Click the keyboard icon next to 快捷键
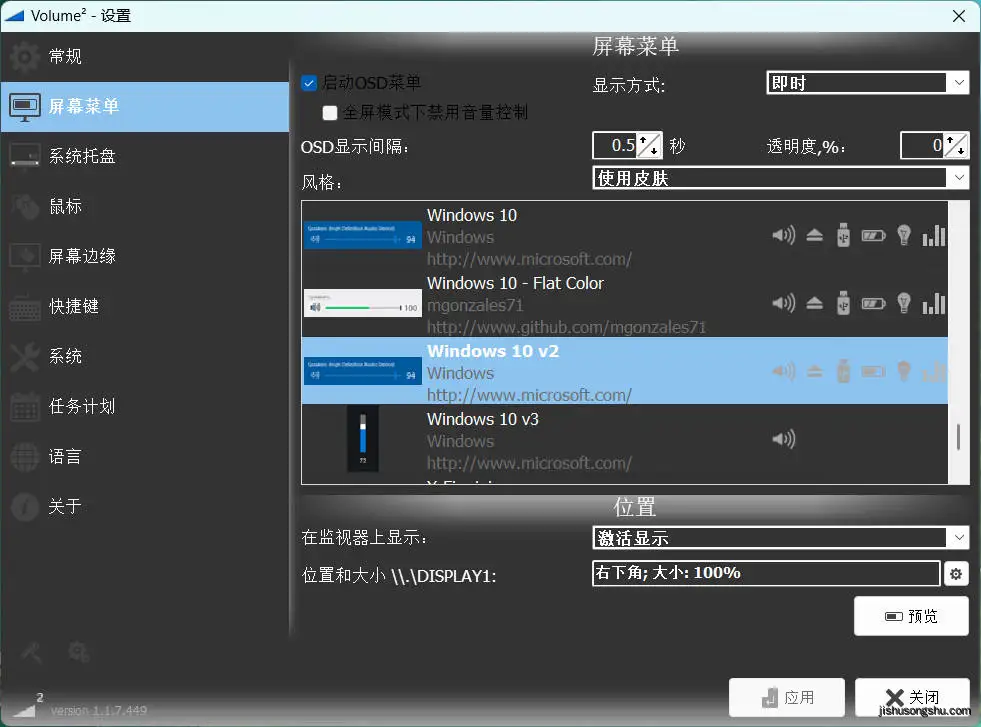 (25, 307)
